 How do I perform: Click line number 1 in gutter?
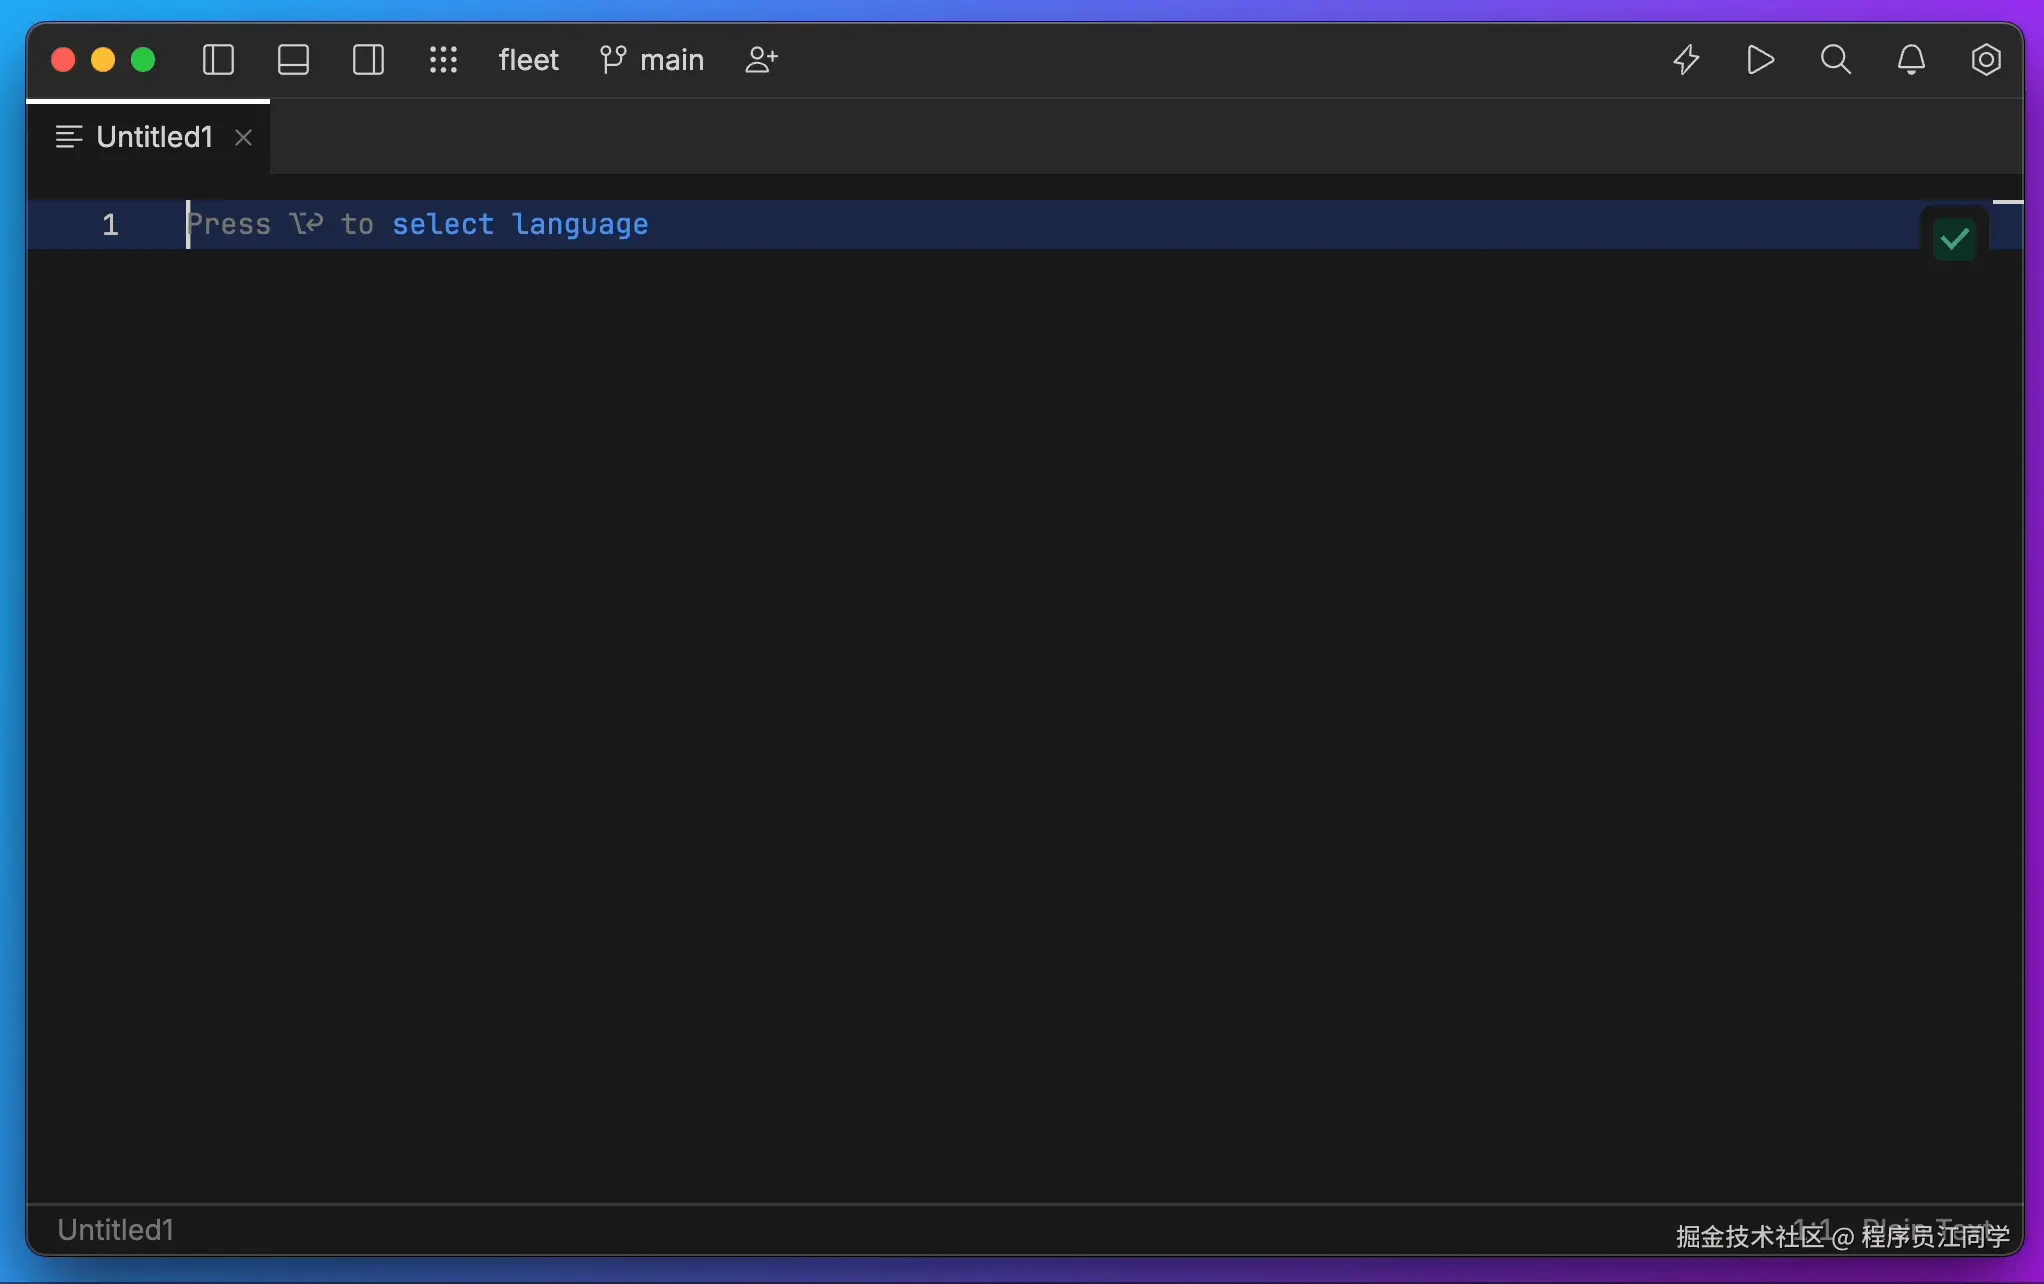click(110, 224)
